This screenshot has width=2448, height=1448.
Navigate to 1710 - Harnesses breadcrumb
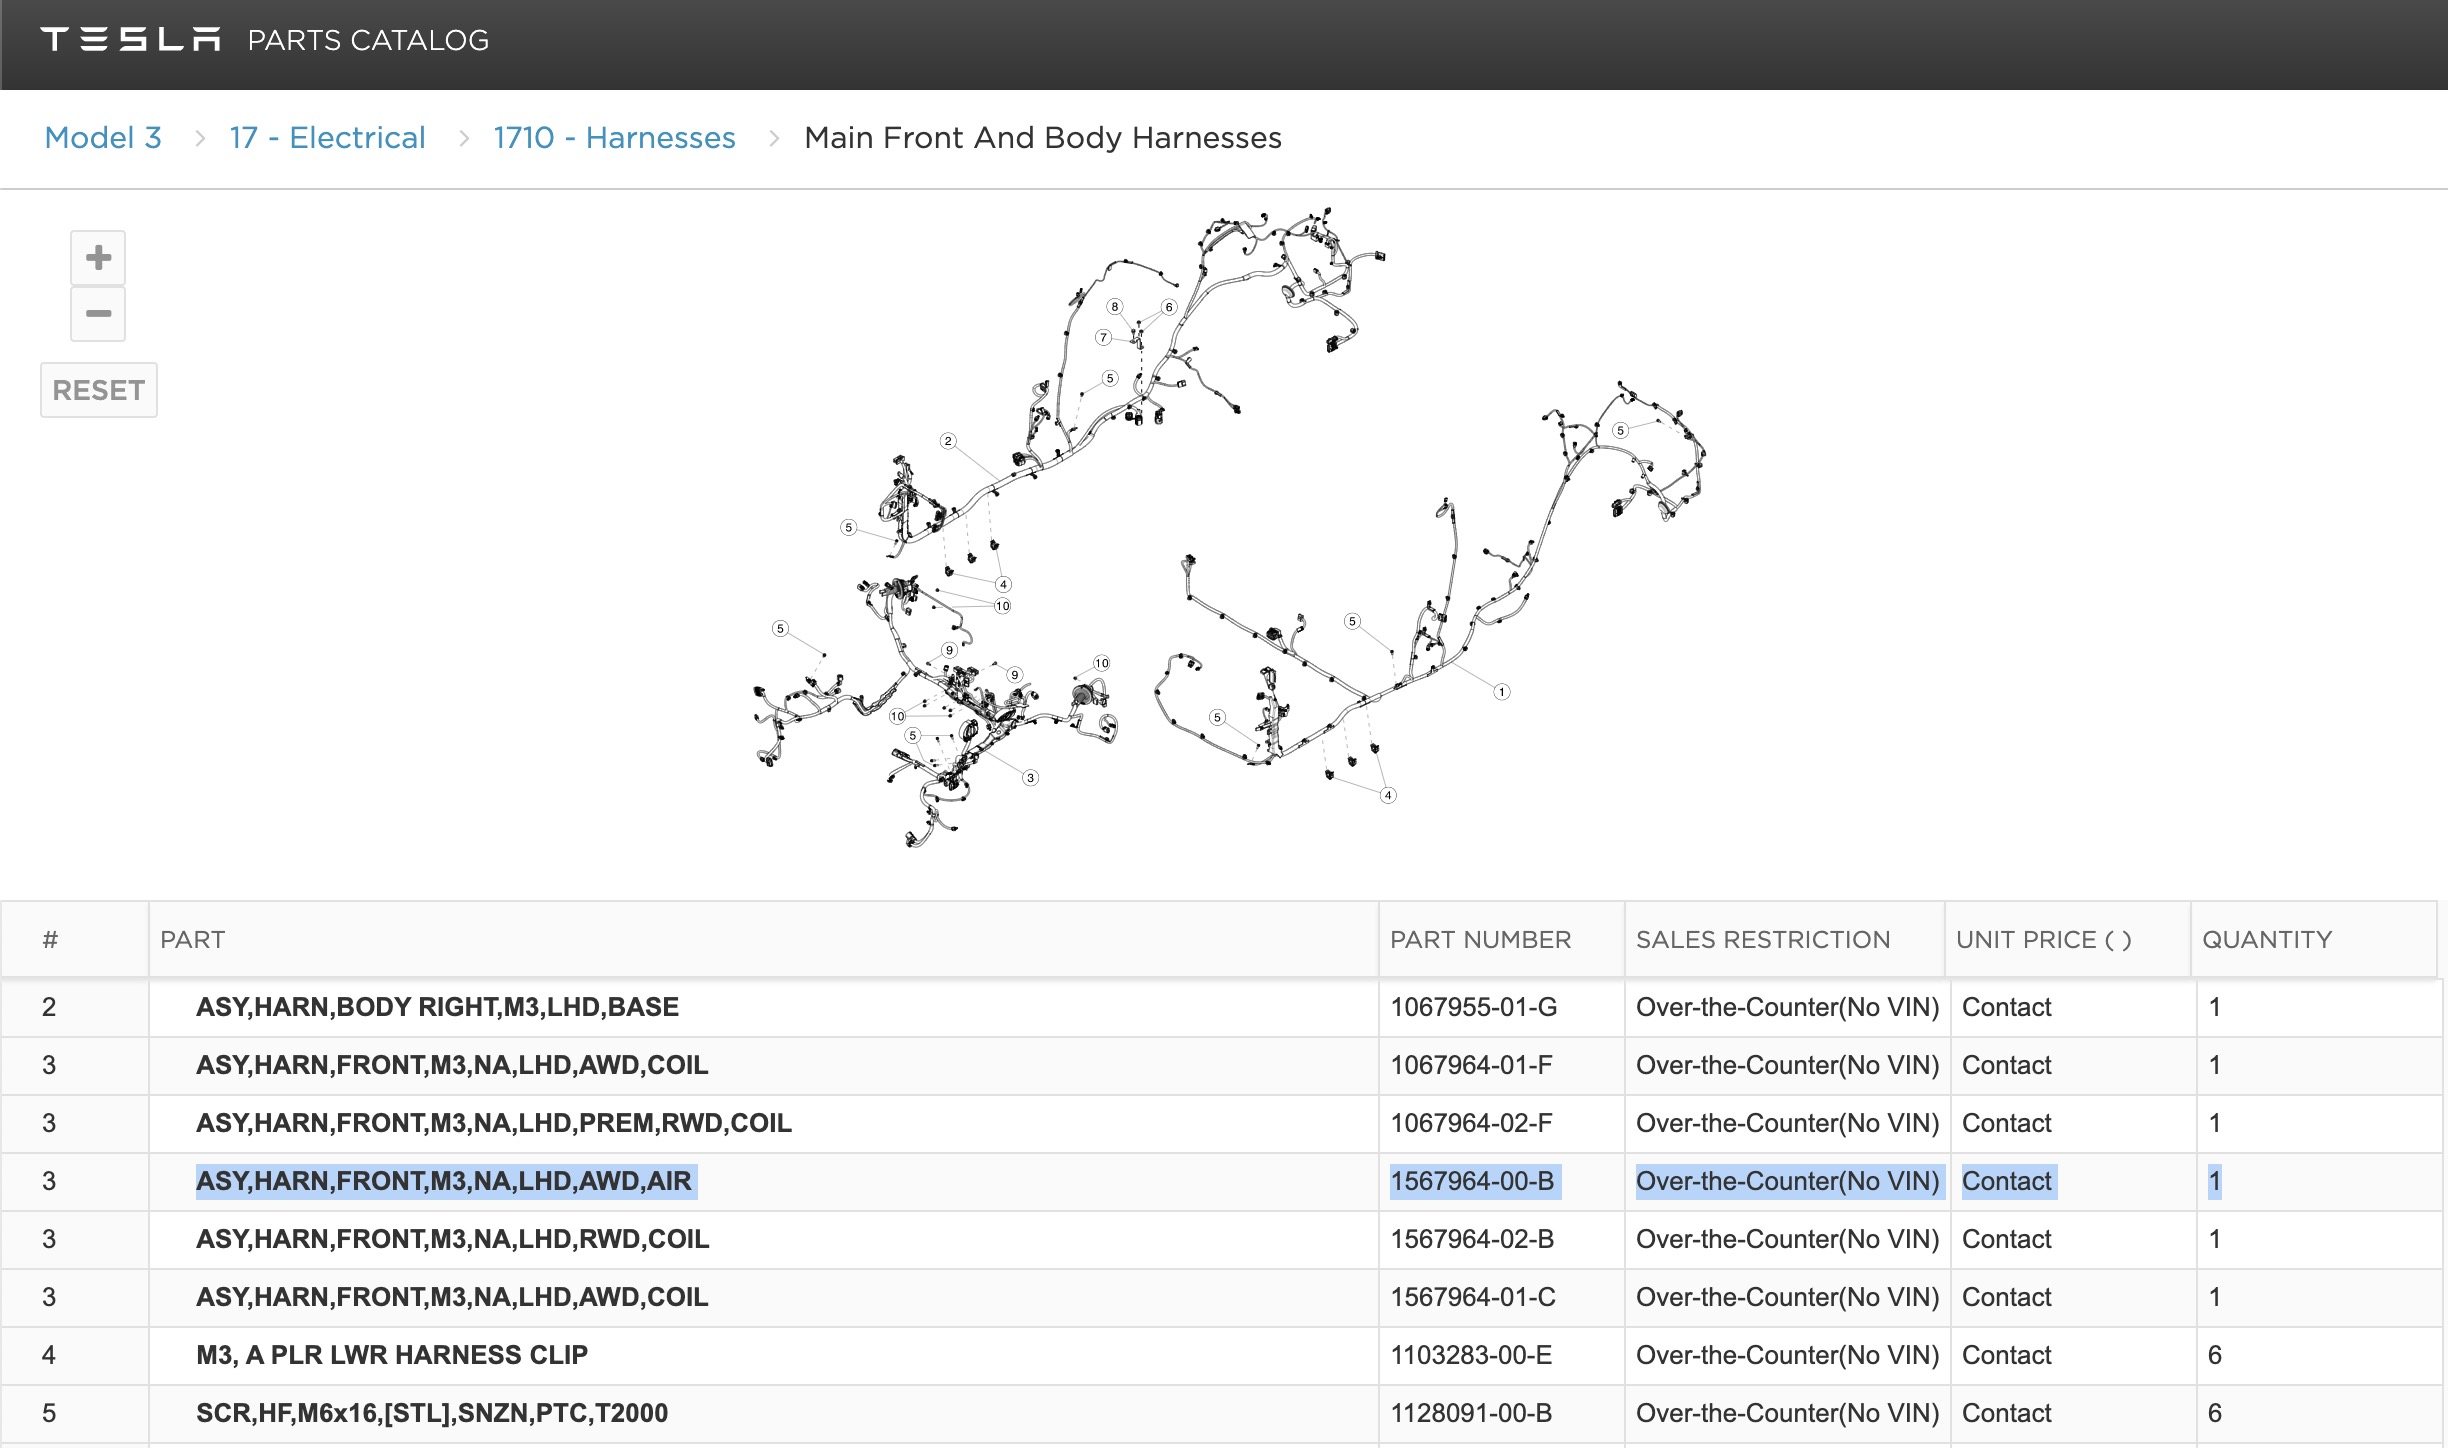pos(614,138)
